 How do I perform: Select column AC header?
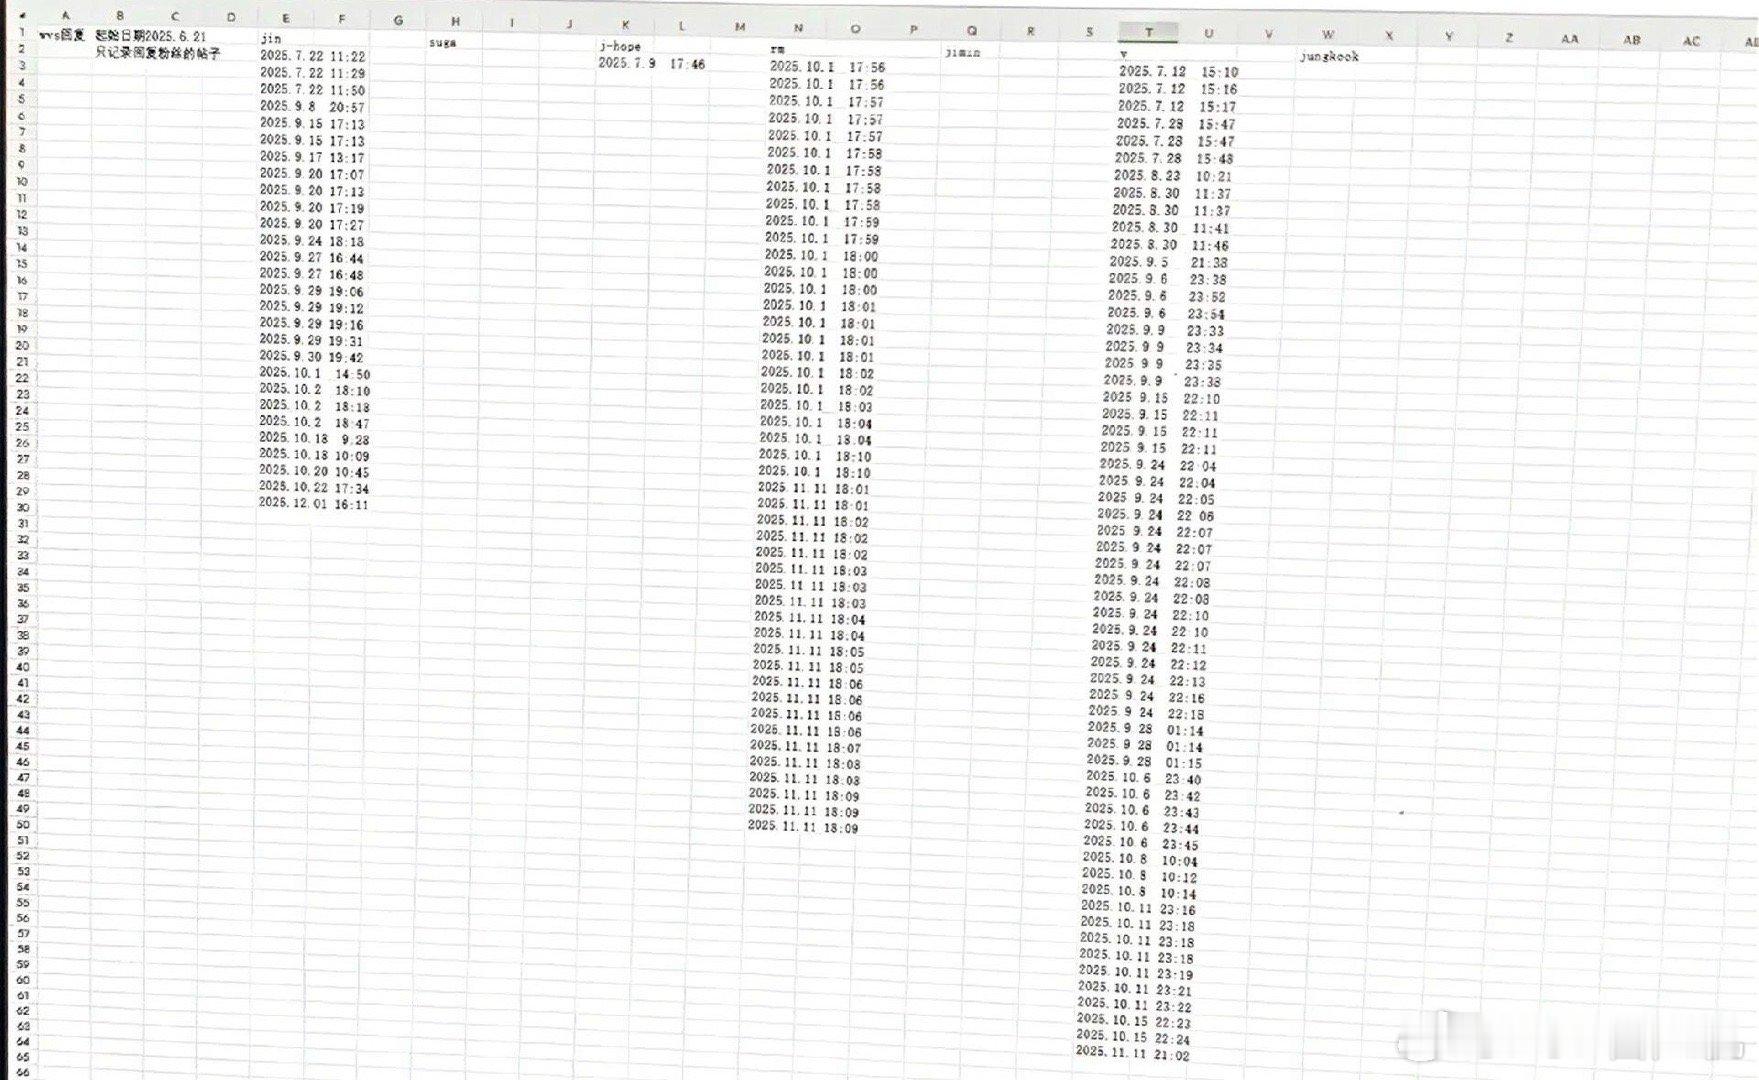[1691, 40]
